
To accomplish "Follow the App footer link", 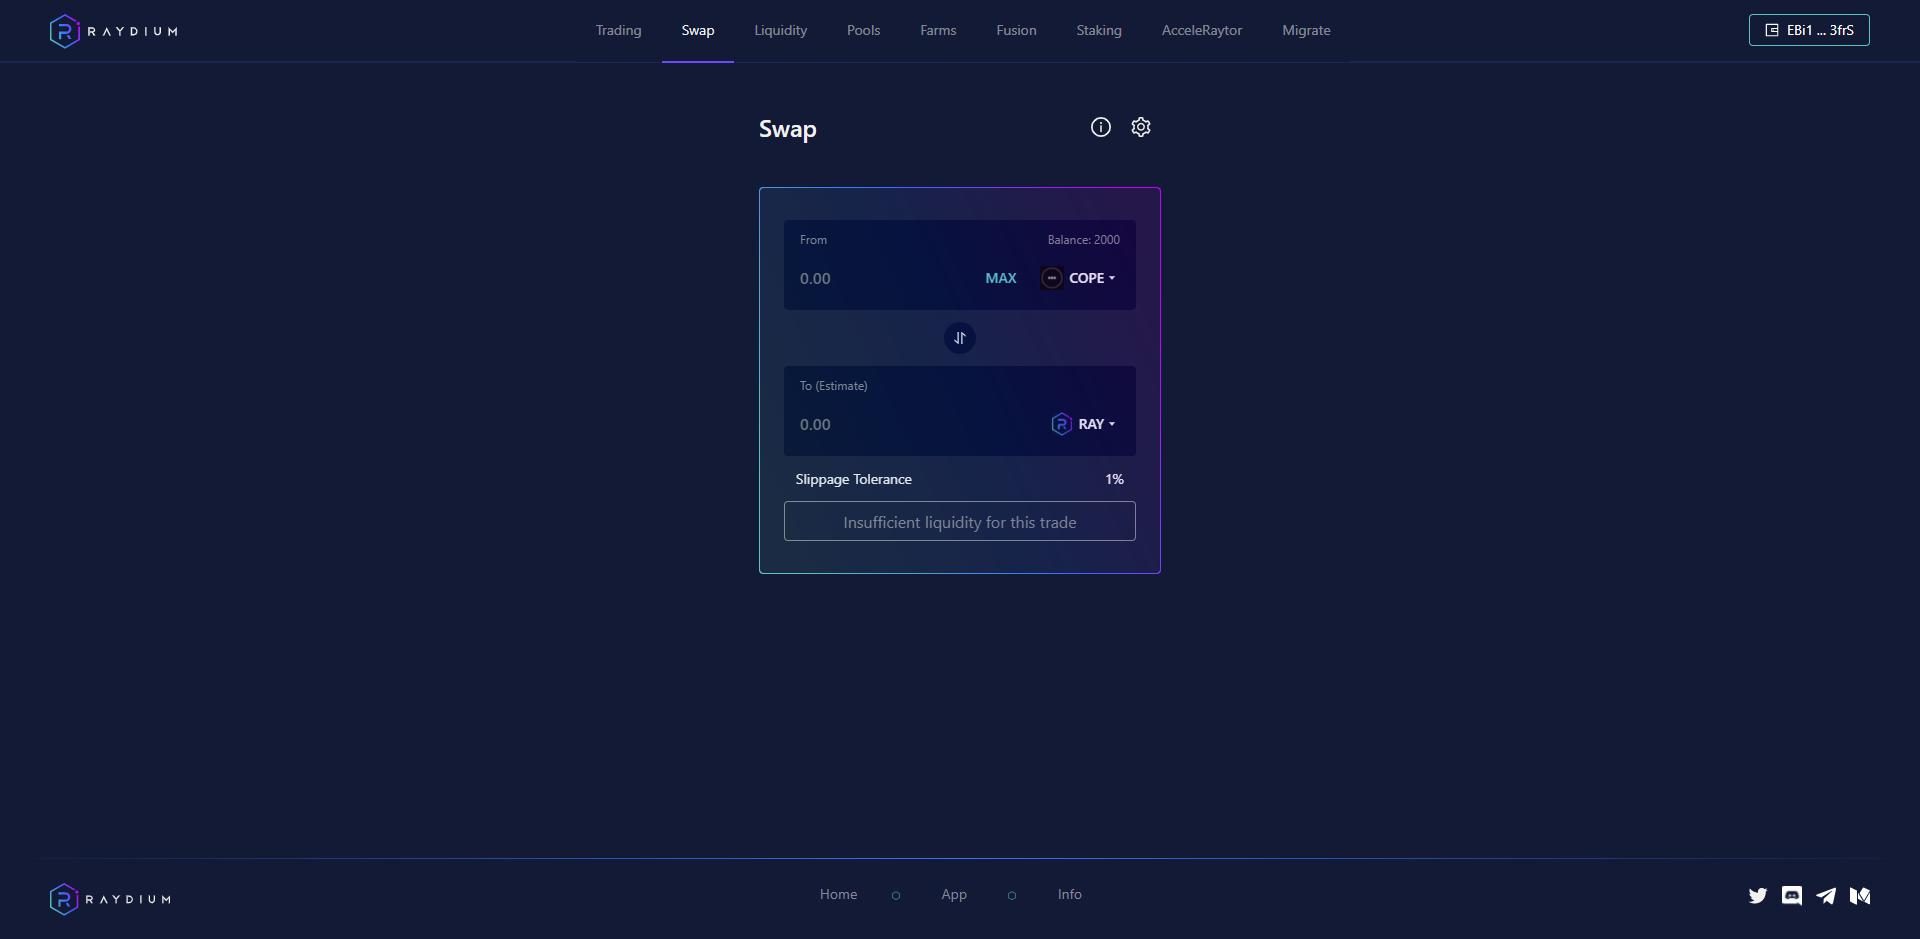I will (954, 895).
